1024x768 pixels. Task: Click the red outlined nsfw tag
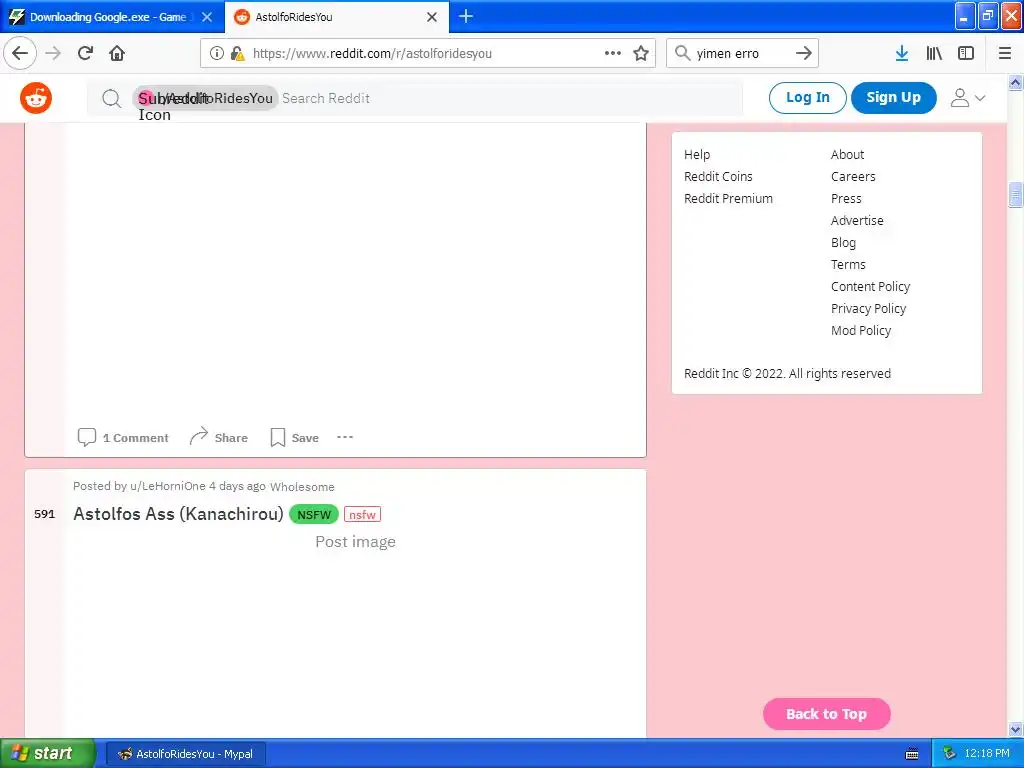pyautogui.click(x=362, y=515)
